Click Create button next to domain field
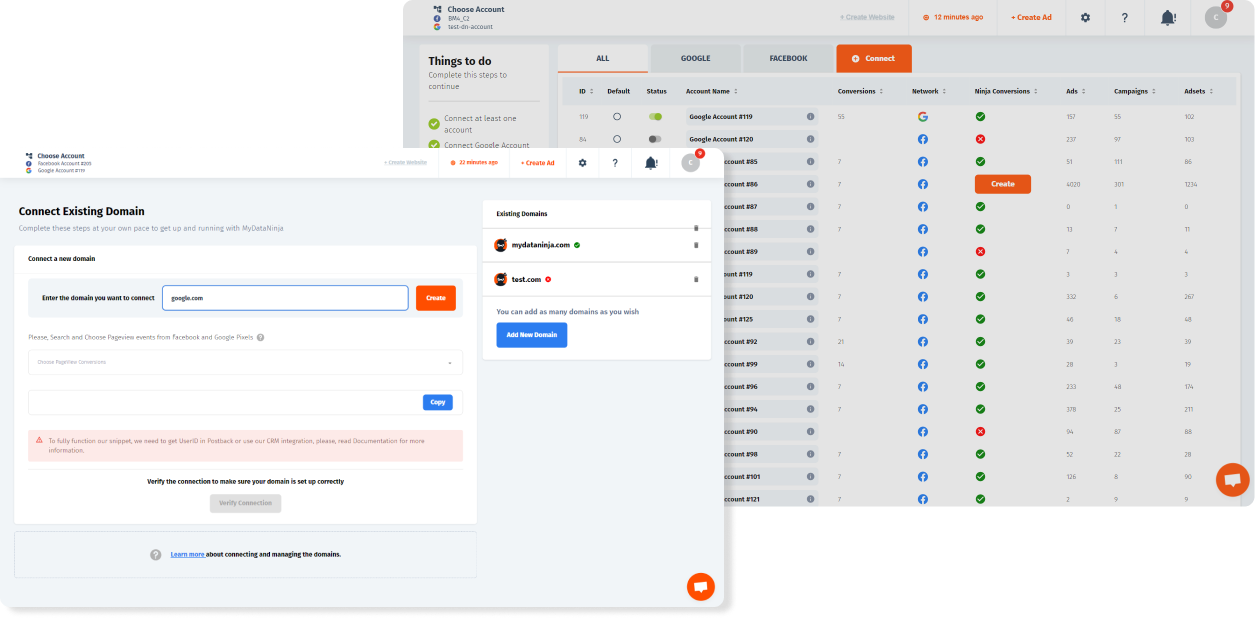This screenshot has width=1255, height=618. tap(436, 298)
